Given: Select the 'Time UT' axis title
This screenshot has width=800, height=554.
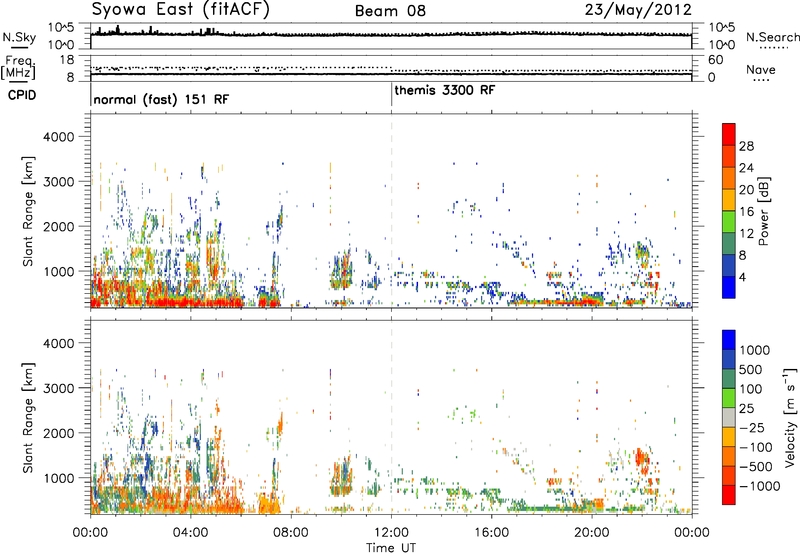Looking at the screenshot, I should (x=391, y=547).
